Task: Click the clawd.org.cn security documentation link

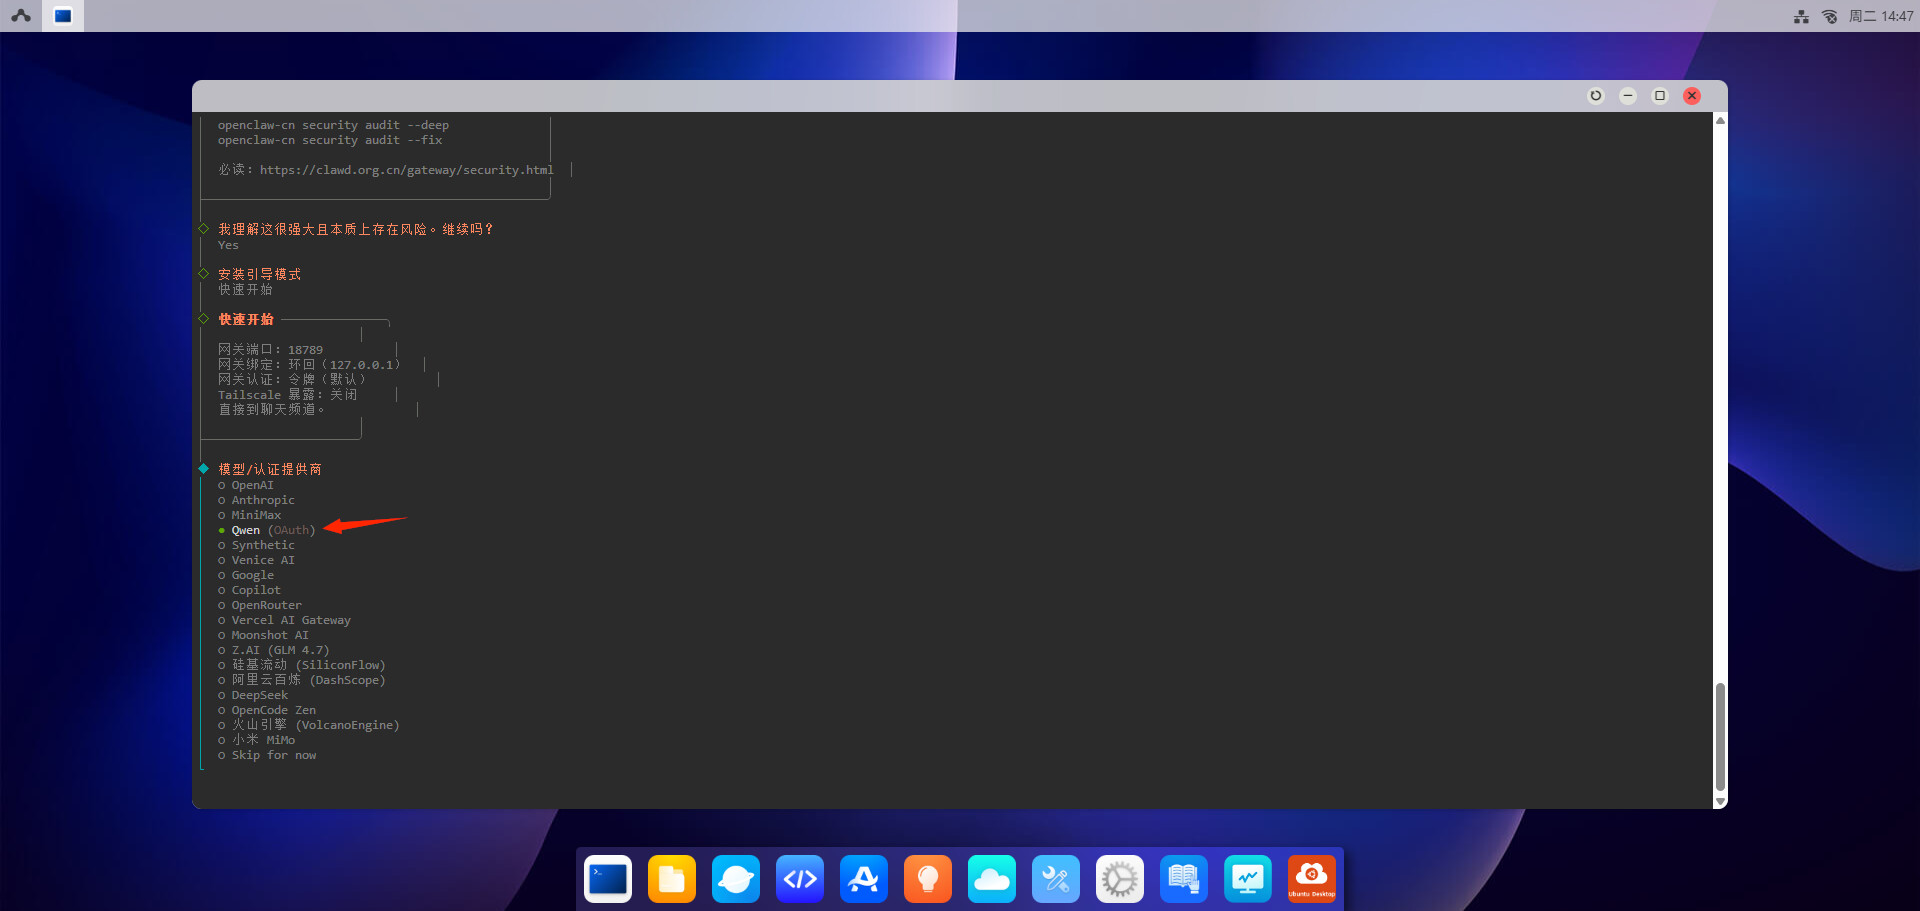Action: click(406, 171)
